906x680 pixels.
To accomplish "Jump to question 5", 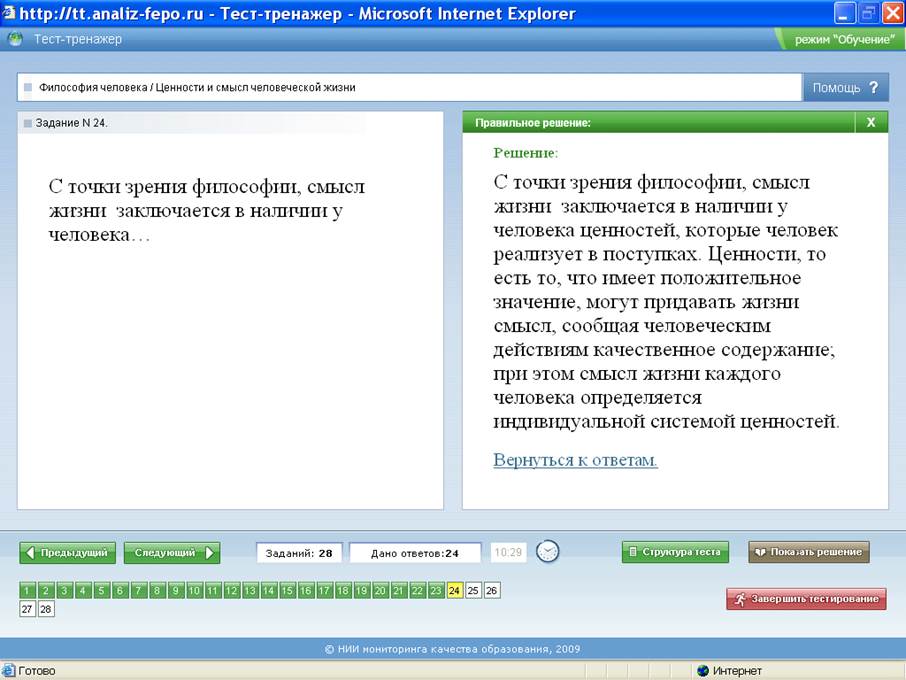I will point(101,590).
